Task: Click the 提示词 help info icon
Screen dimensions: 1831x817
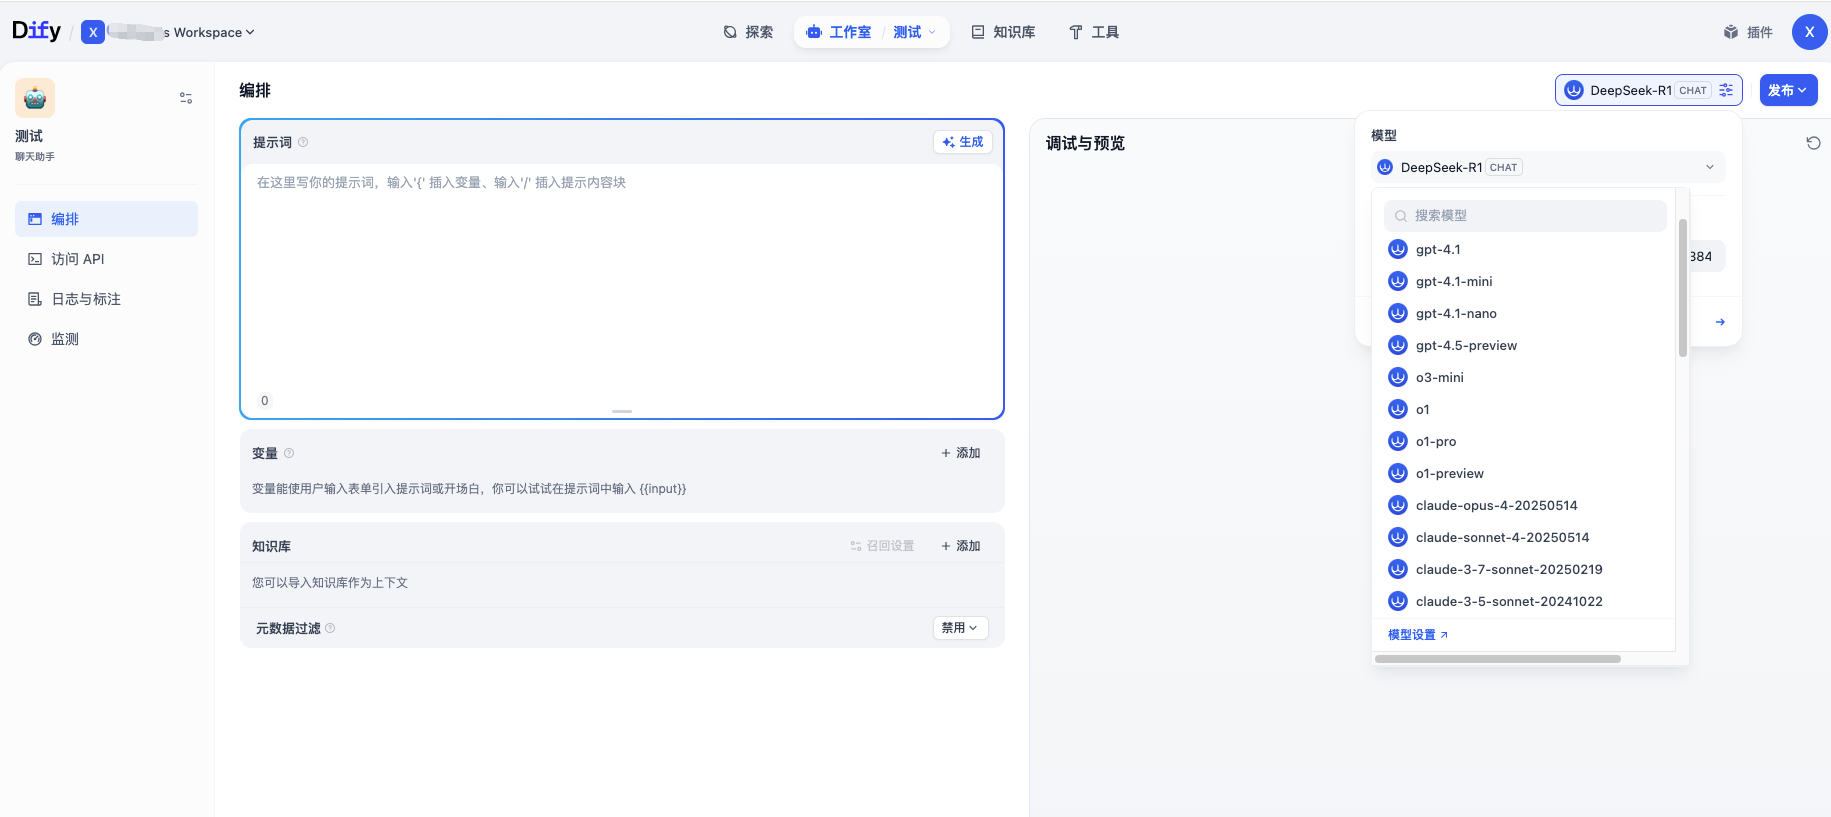Action: click(x=303, y=142)
